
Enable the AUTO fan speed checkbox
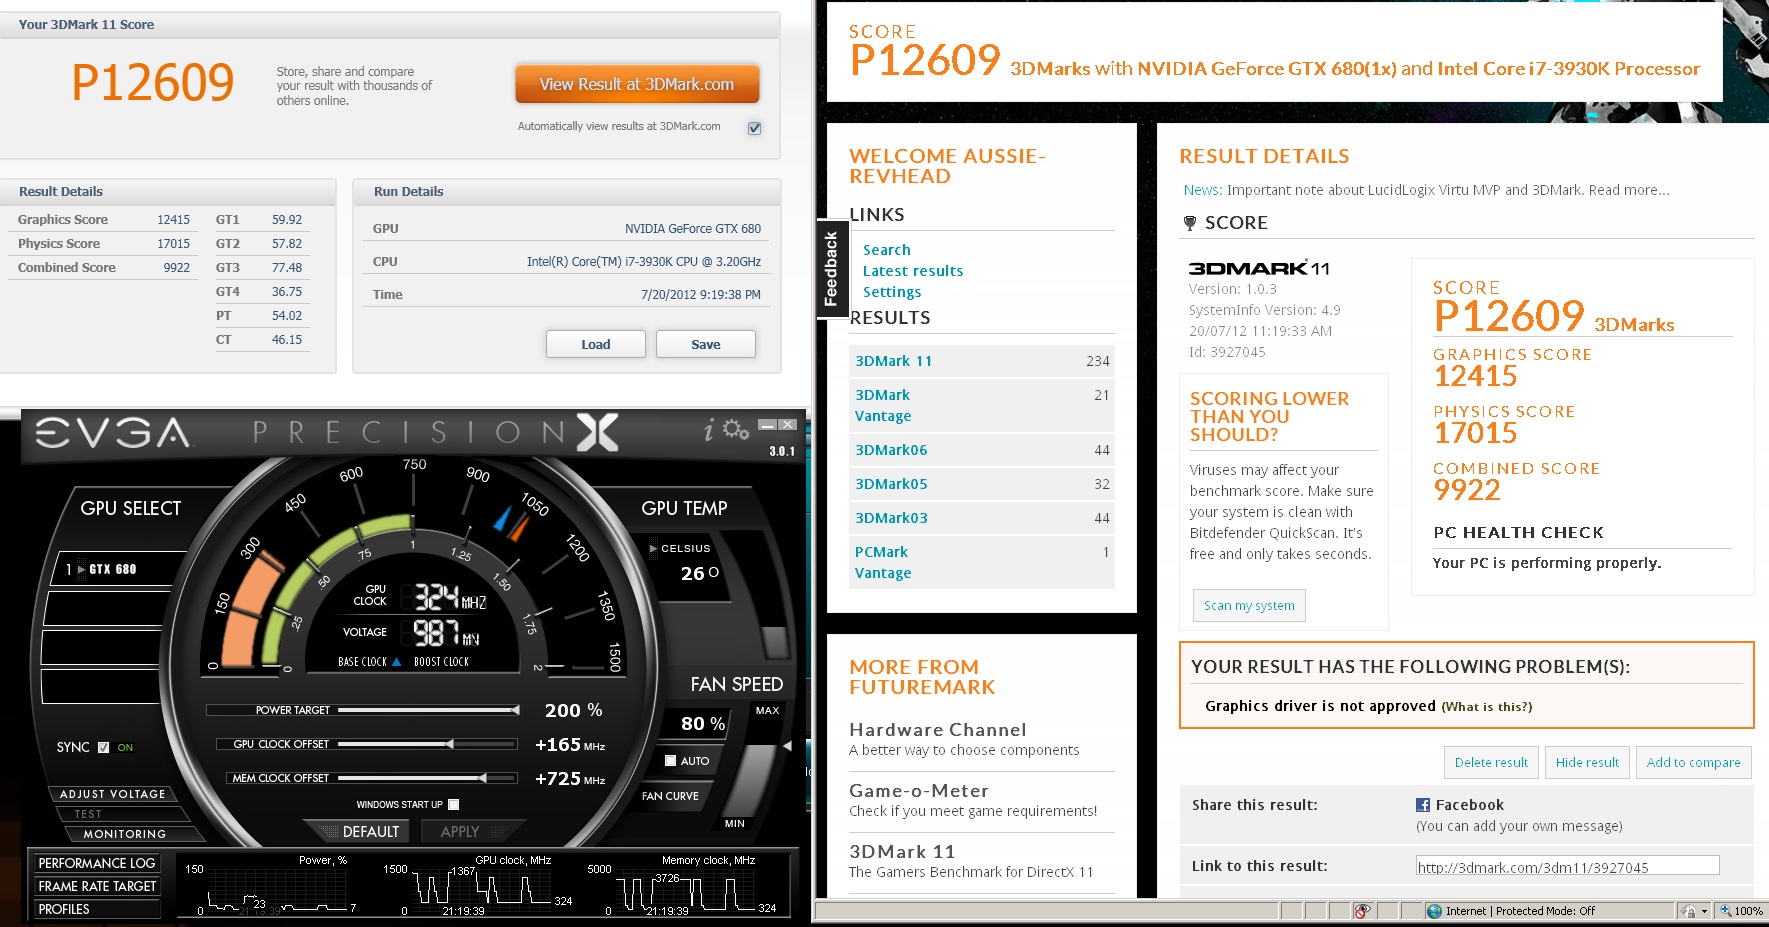click(670, 761)
